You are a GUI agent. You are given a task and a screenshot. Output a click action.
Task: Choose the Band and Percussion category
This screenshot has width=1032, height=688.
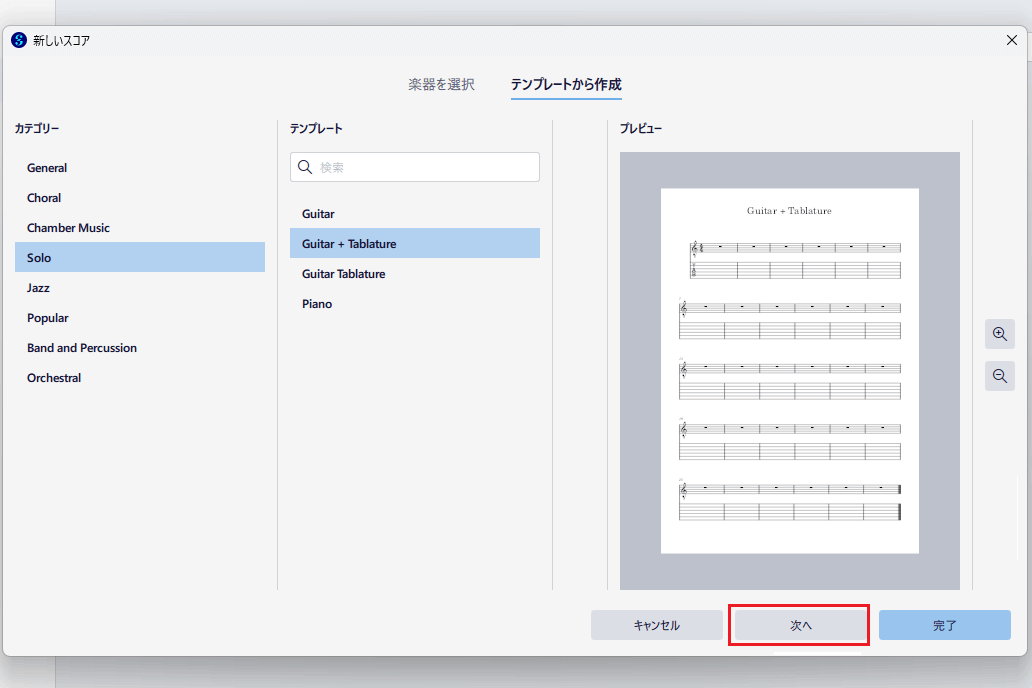click(x=82, y=348)
